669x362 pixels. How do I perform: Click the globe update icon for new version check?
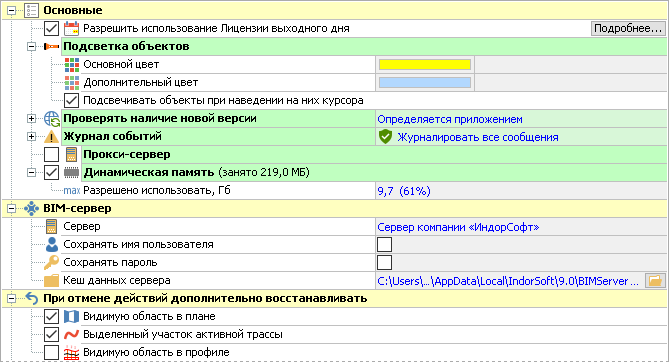52,119
